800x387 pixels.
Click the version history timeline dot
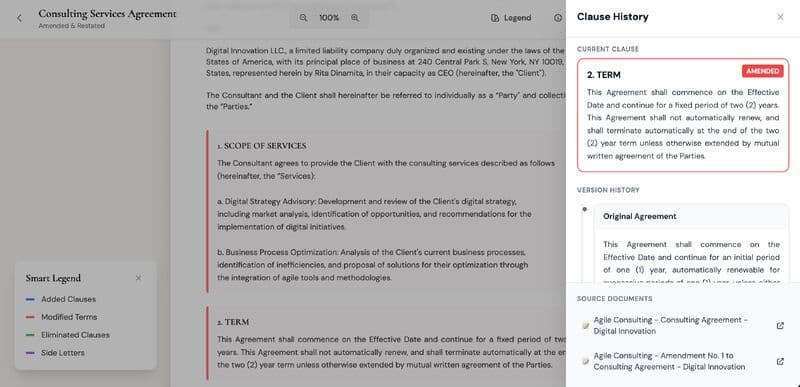[x=584, y=209]
